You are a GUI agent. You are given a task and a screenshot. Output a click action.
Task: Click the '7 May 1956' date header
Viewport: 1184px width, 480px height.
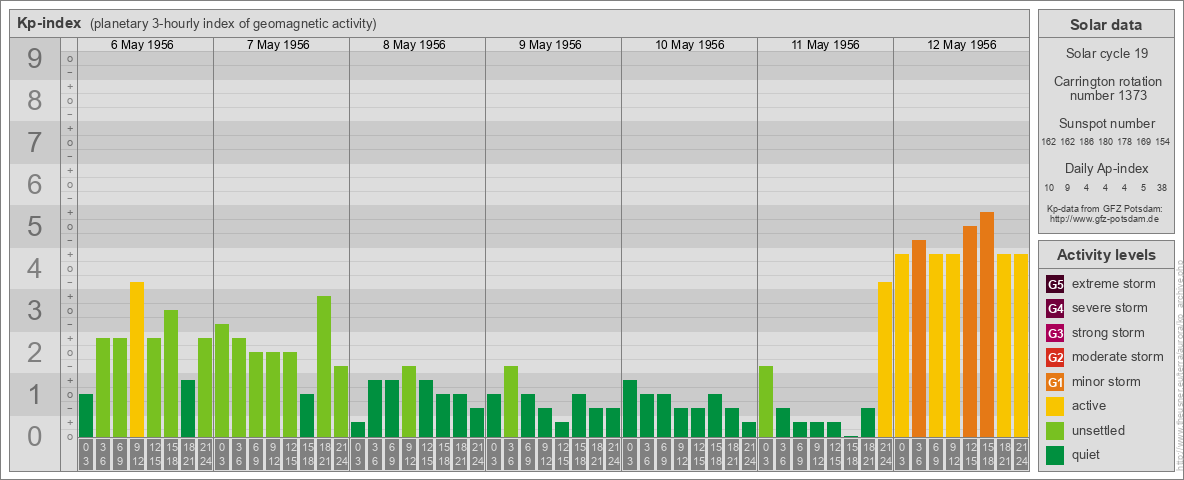coord(278,45)
